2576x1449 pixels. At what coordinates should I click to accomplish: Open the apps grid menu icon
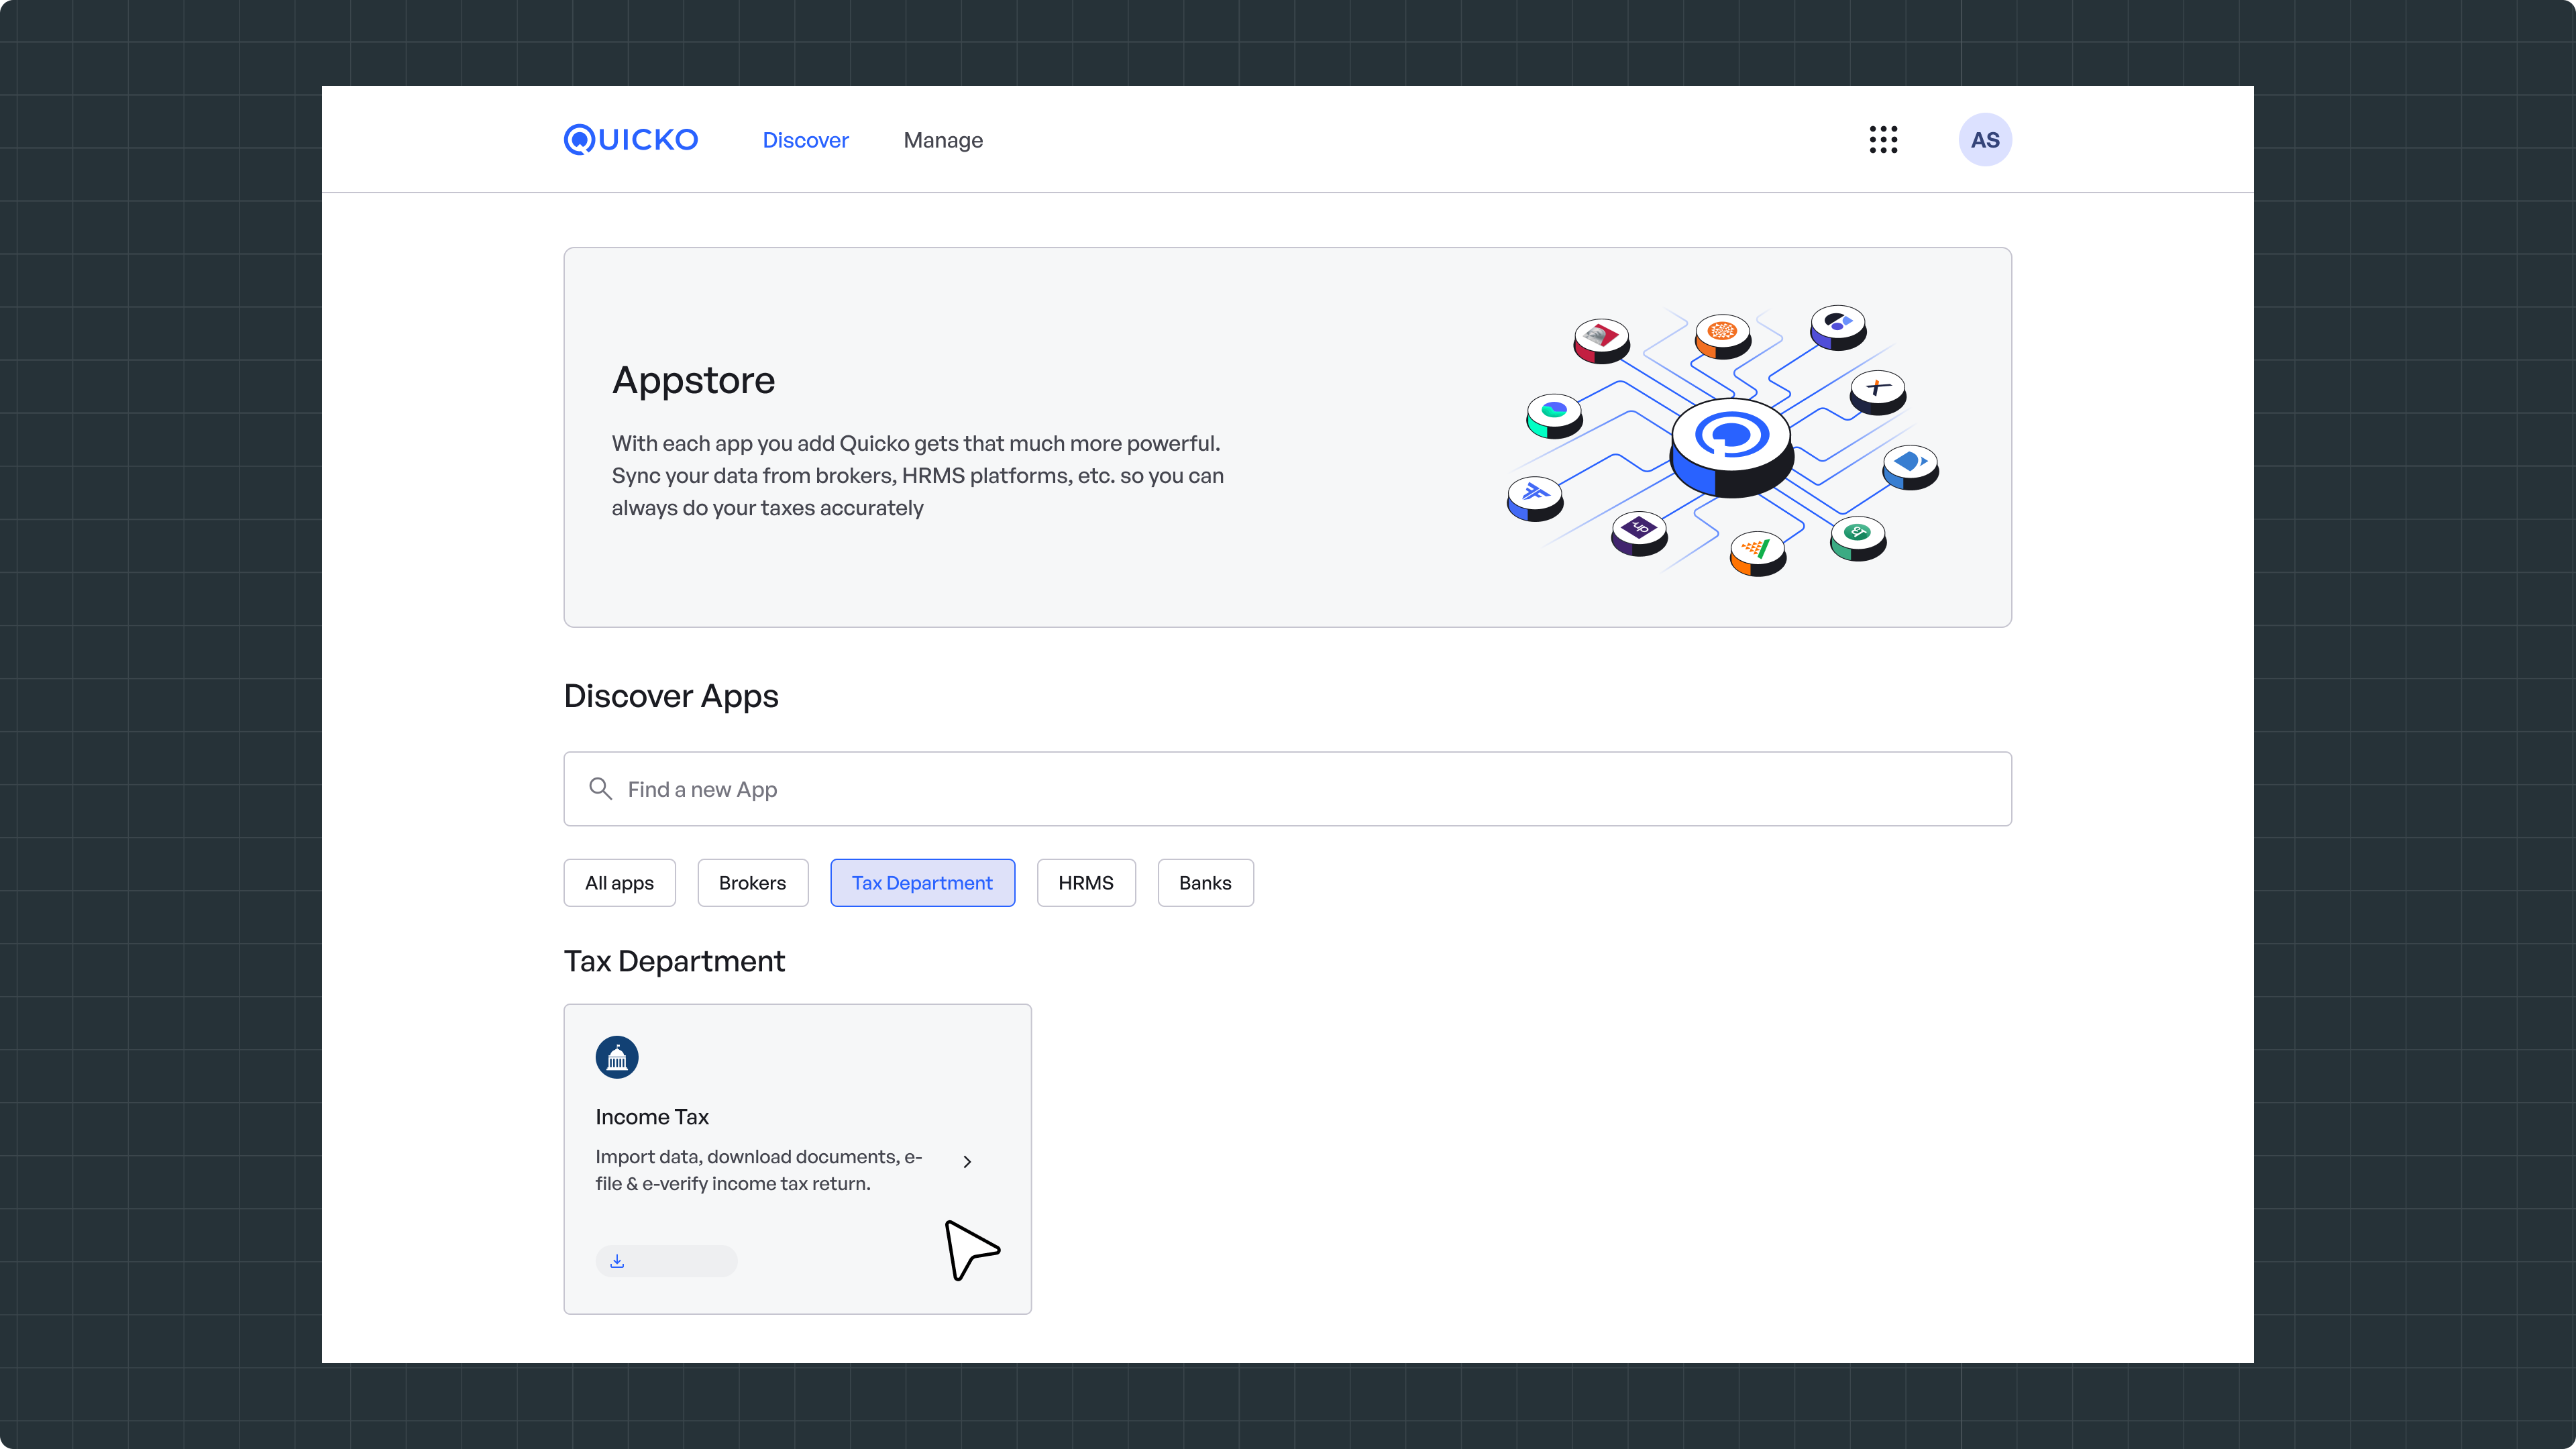click(1883, 140)
